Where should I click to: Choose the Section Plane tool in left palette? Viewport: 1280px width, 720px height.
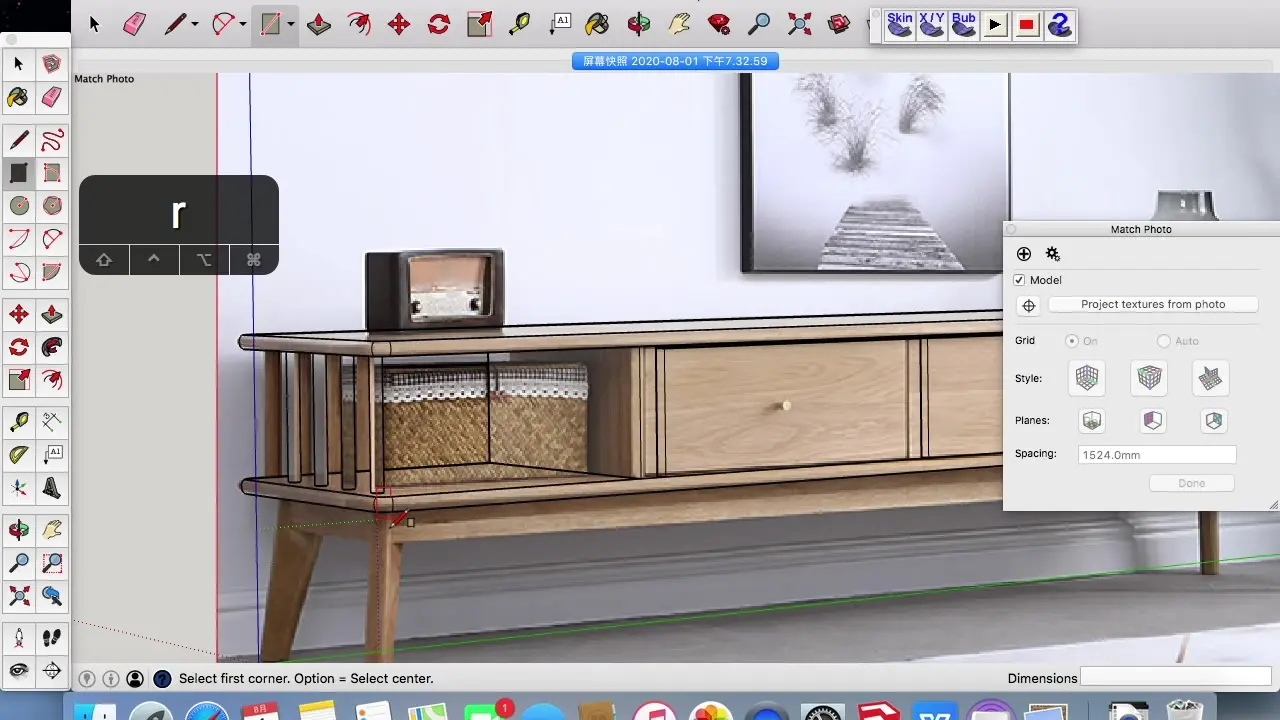52,671
